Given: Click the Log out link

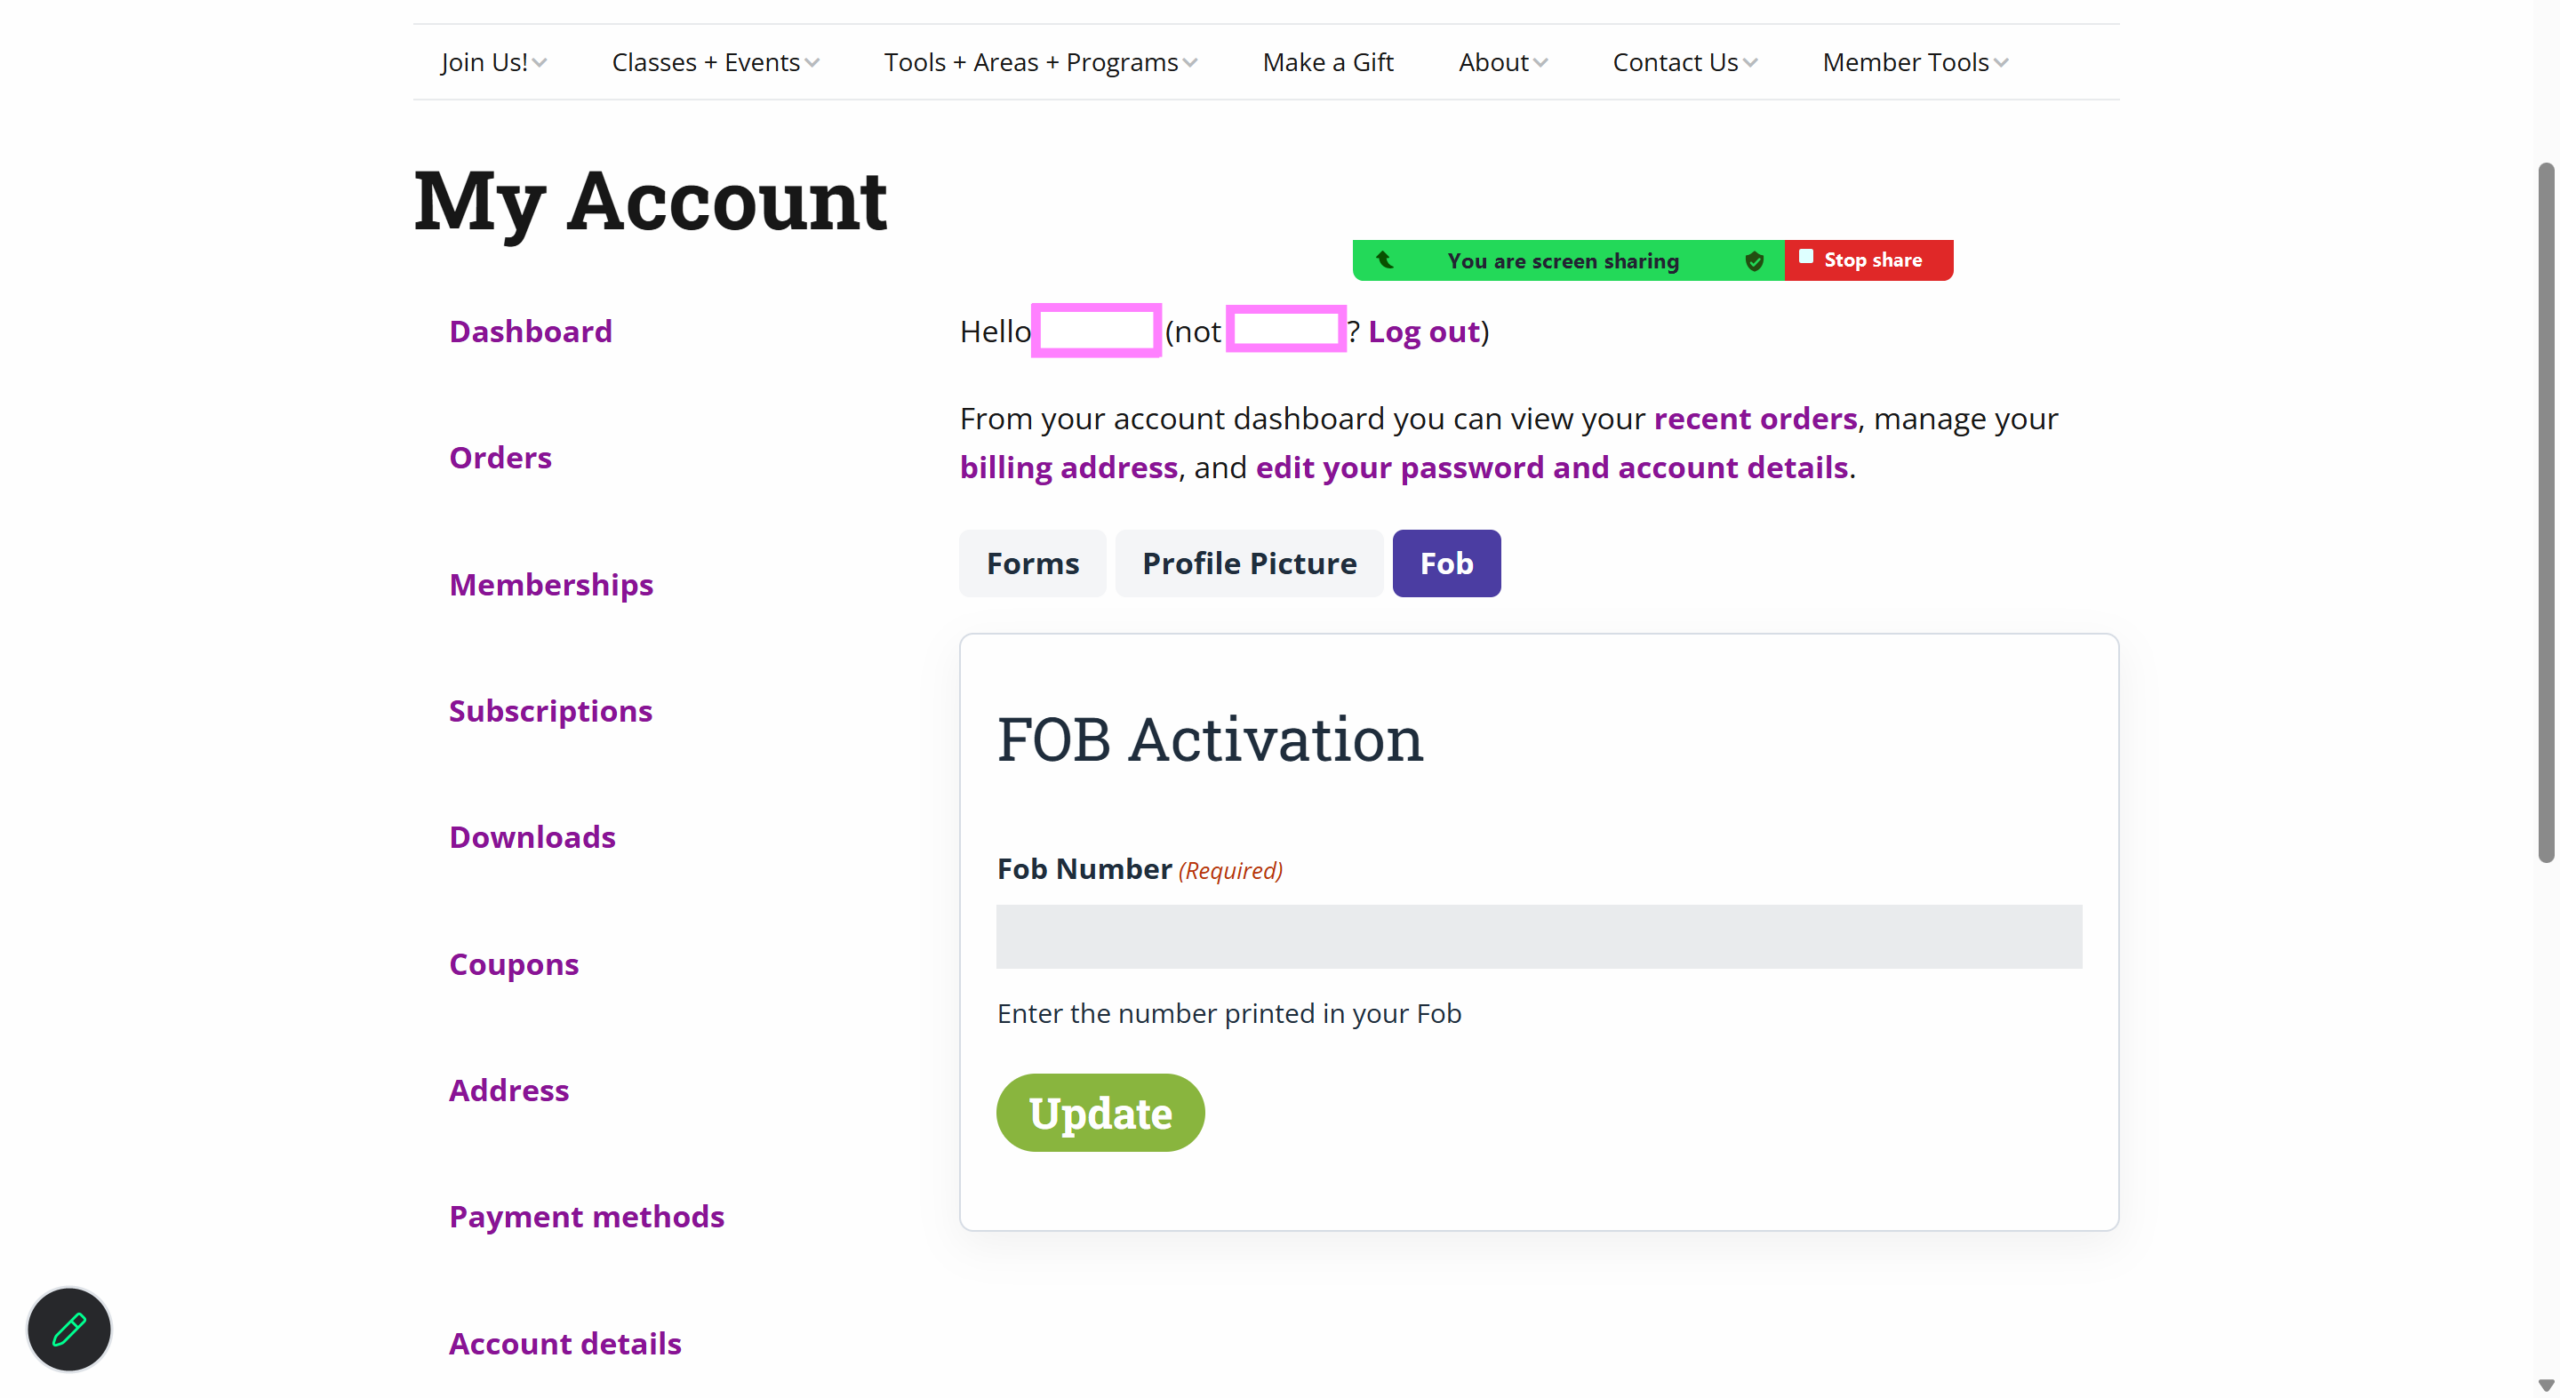Looking at the screenshot, I should [1424, 331].
